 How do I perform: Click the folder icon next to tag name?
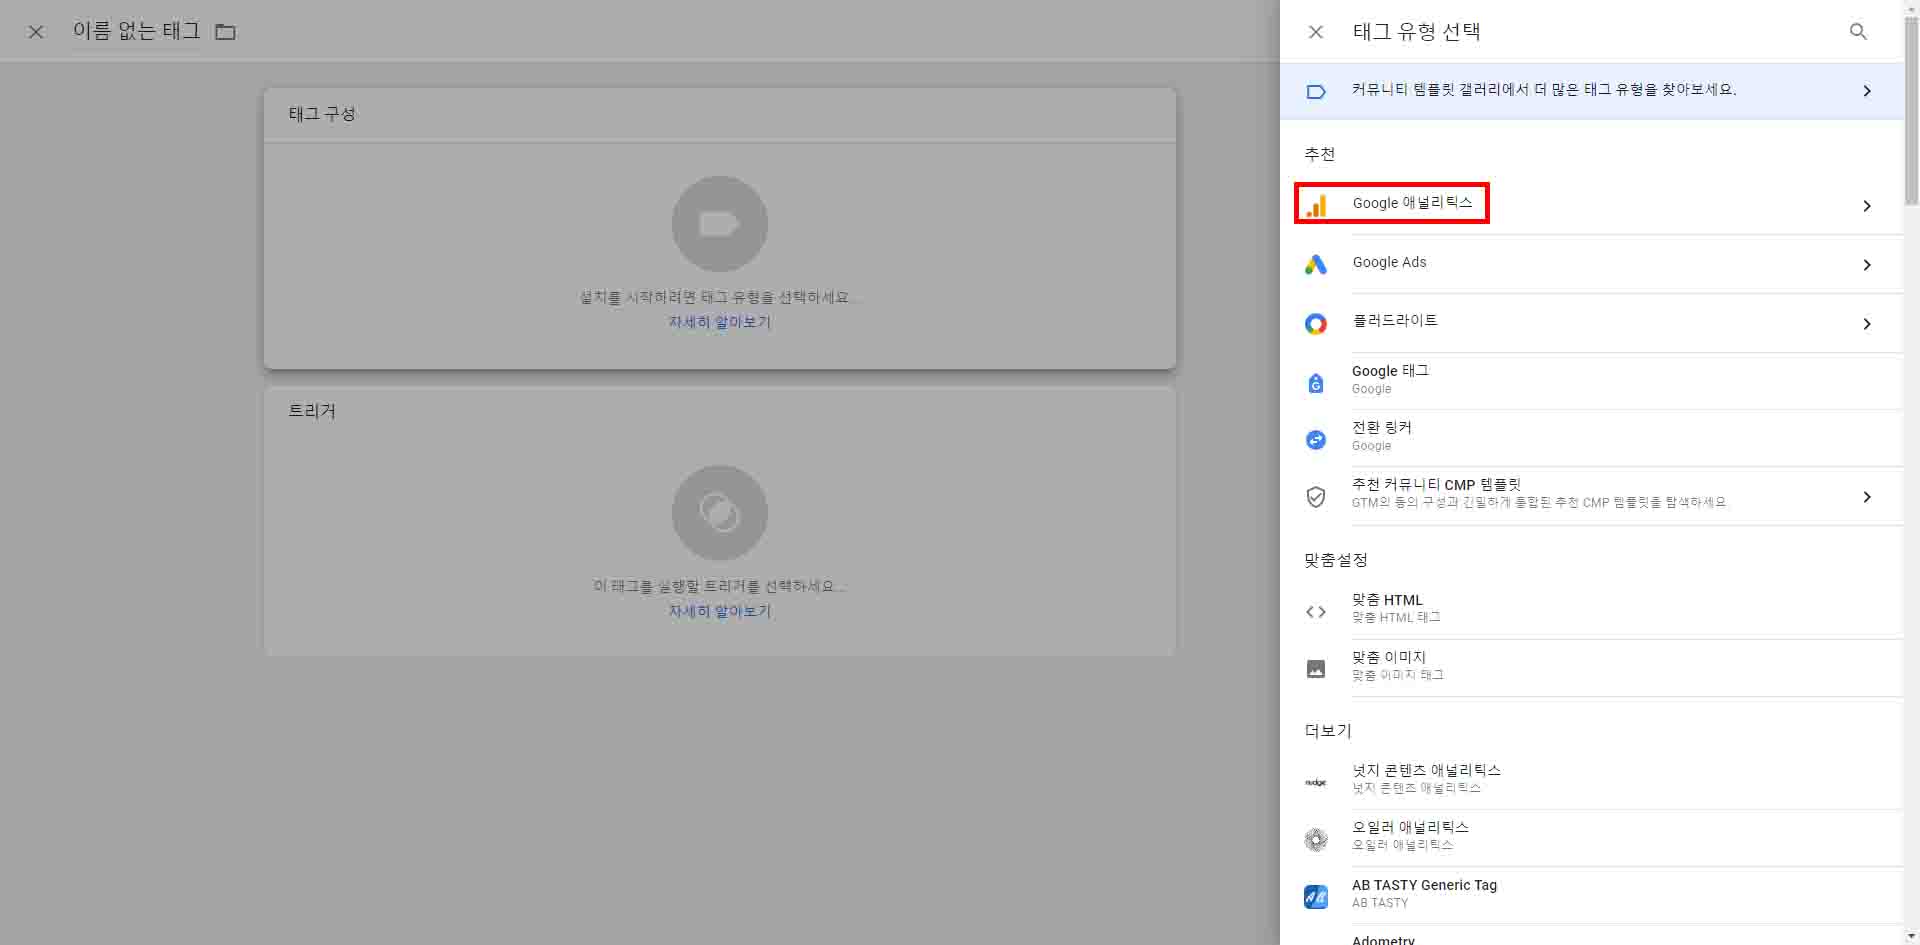tap(226, 32)
